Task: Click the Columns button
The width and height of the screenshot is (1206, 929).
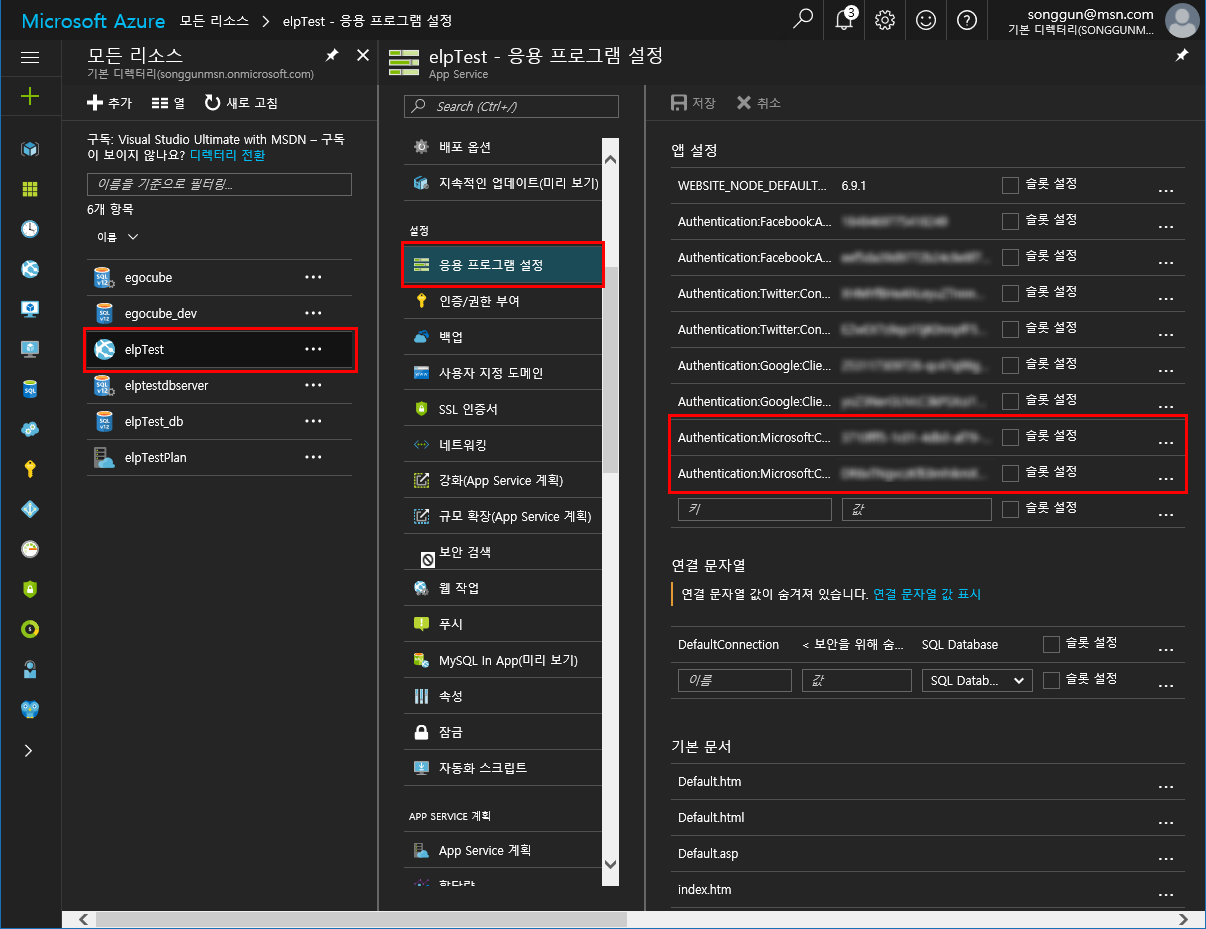Action: click(168, 103)
